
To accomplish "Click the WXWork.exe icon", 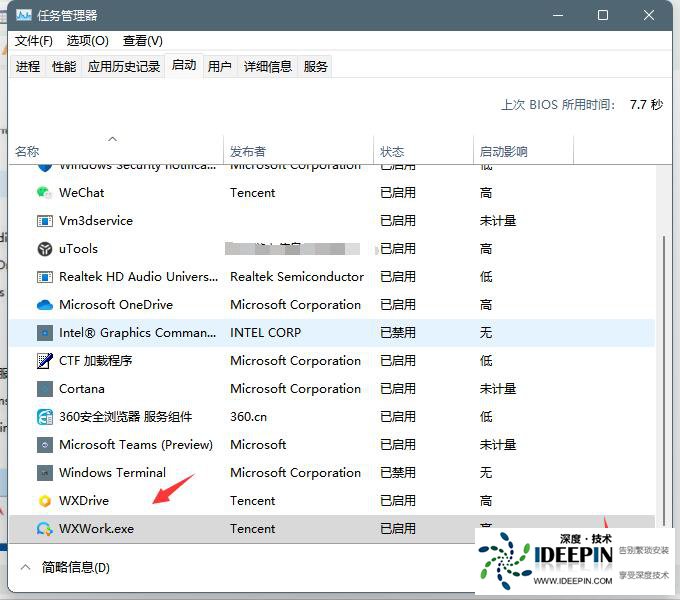I will 44,529.
